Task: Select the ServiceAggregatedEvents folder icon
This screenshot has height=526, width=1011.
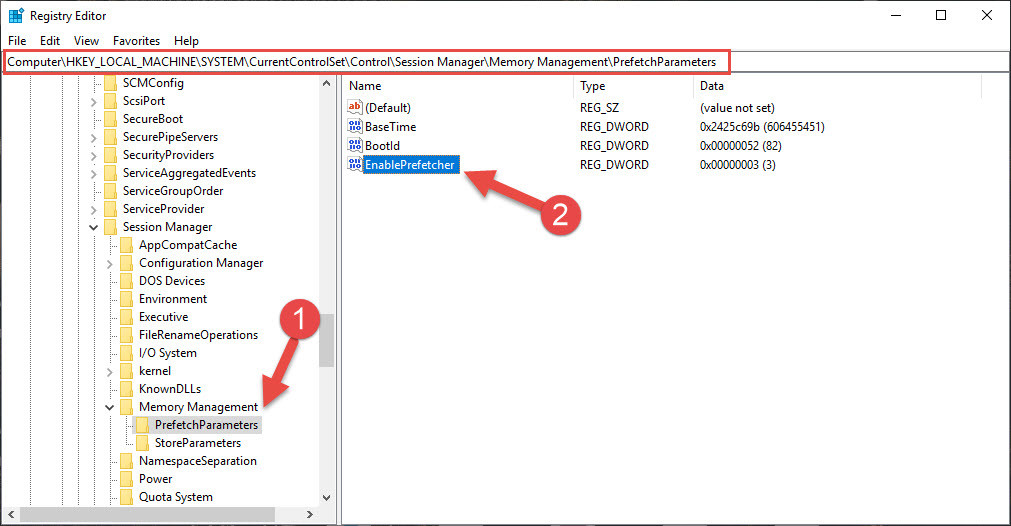Action: point(111,173)
